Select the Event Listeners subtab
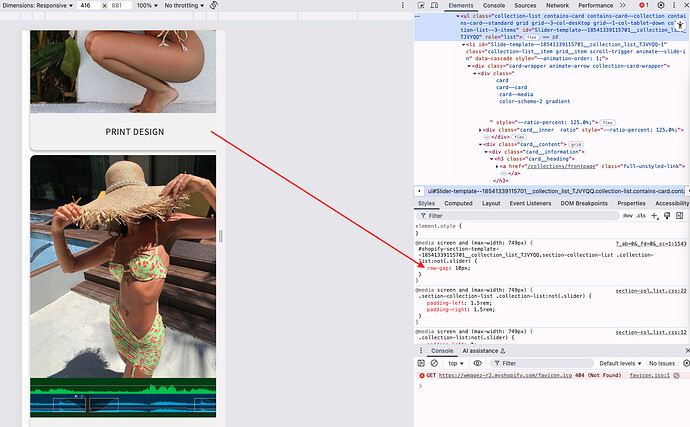Image resolution: width=690 pixels, height=427 pixels. [530, 203]
